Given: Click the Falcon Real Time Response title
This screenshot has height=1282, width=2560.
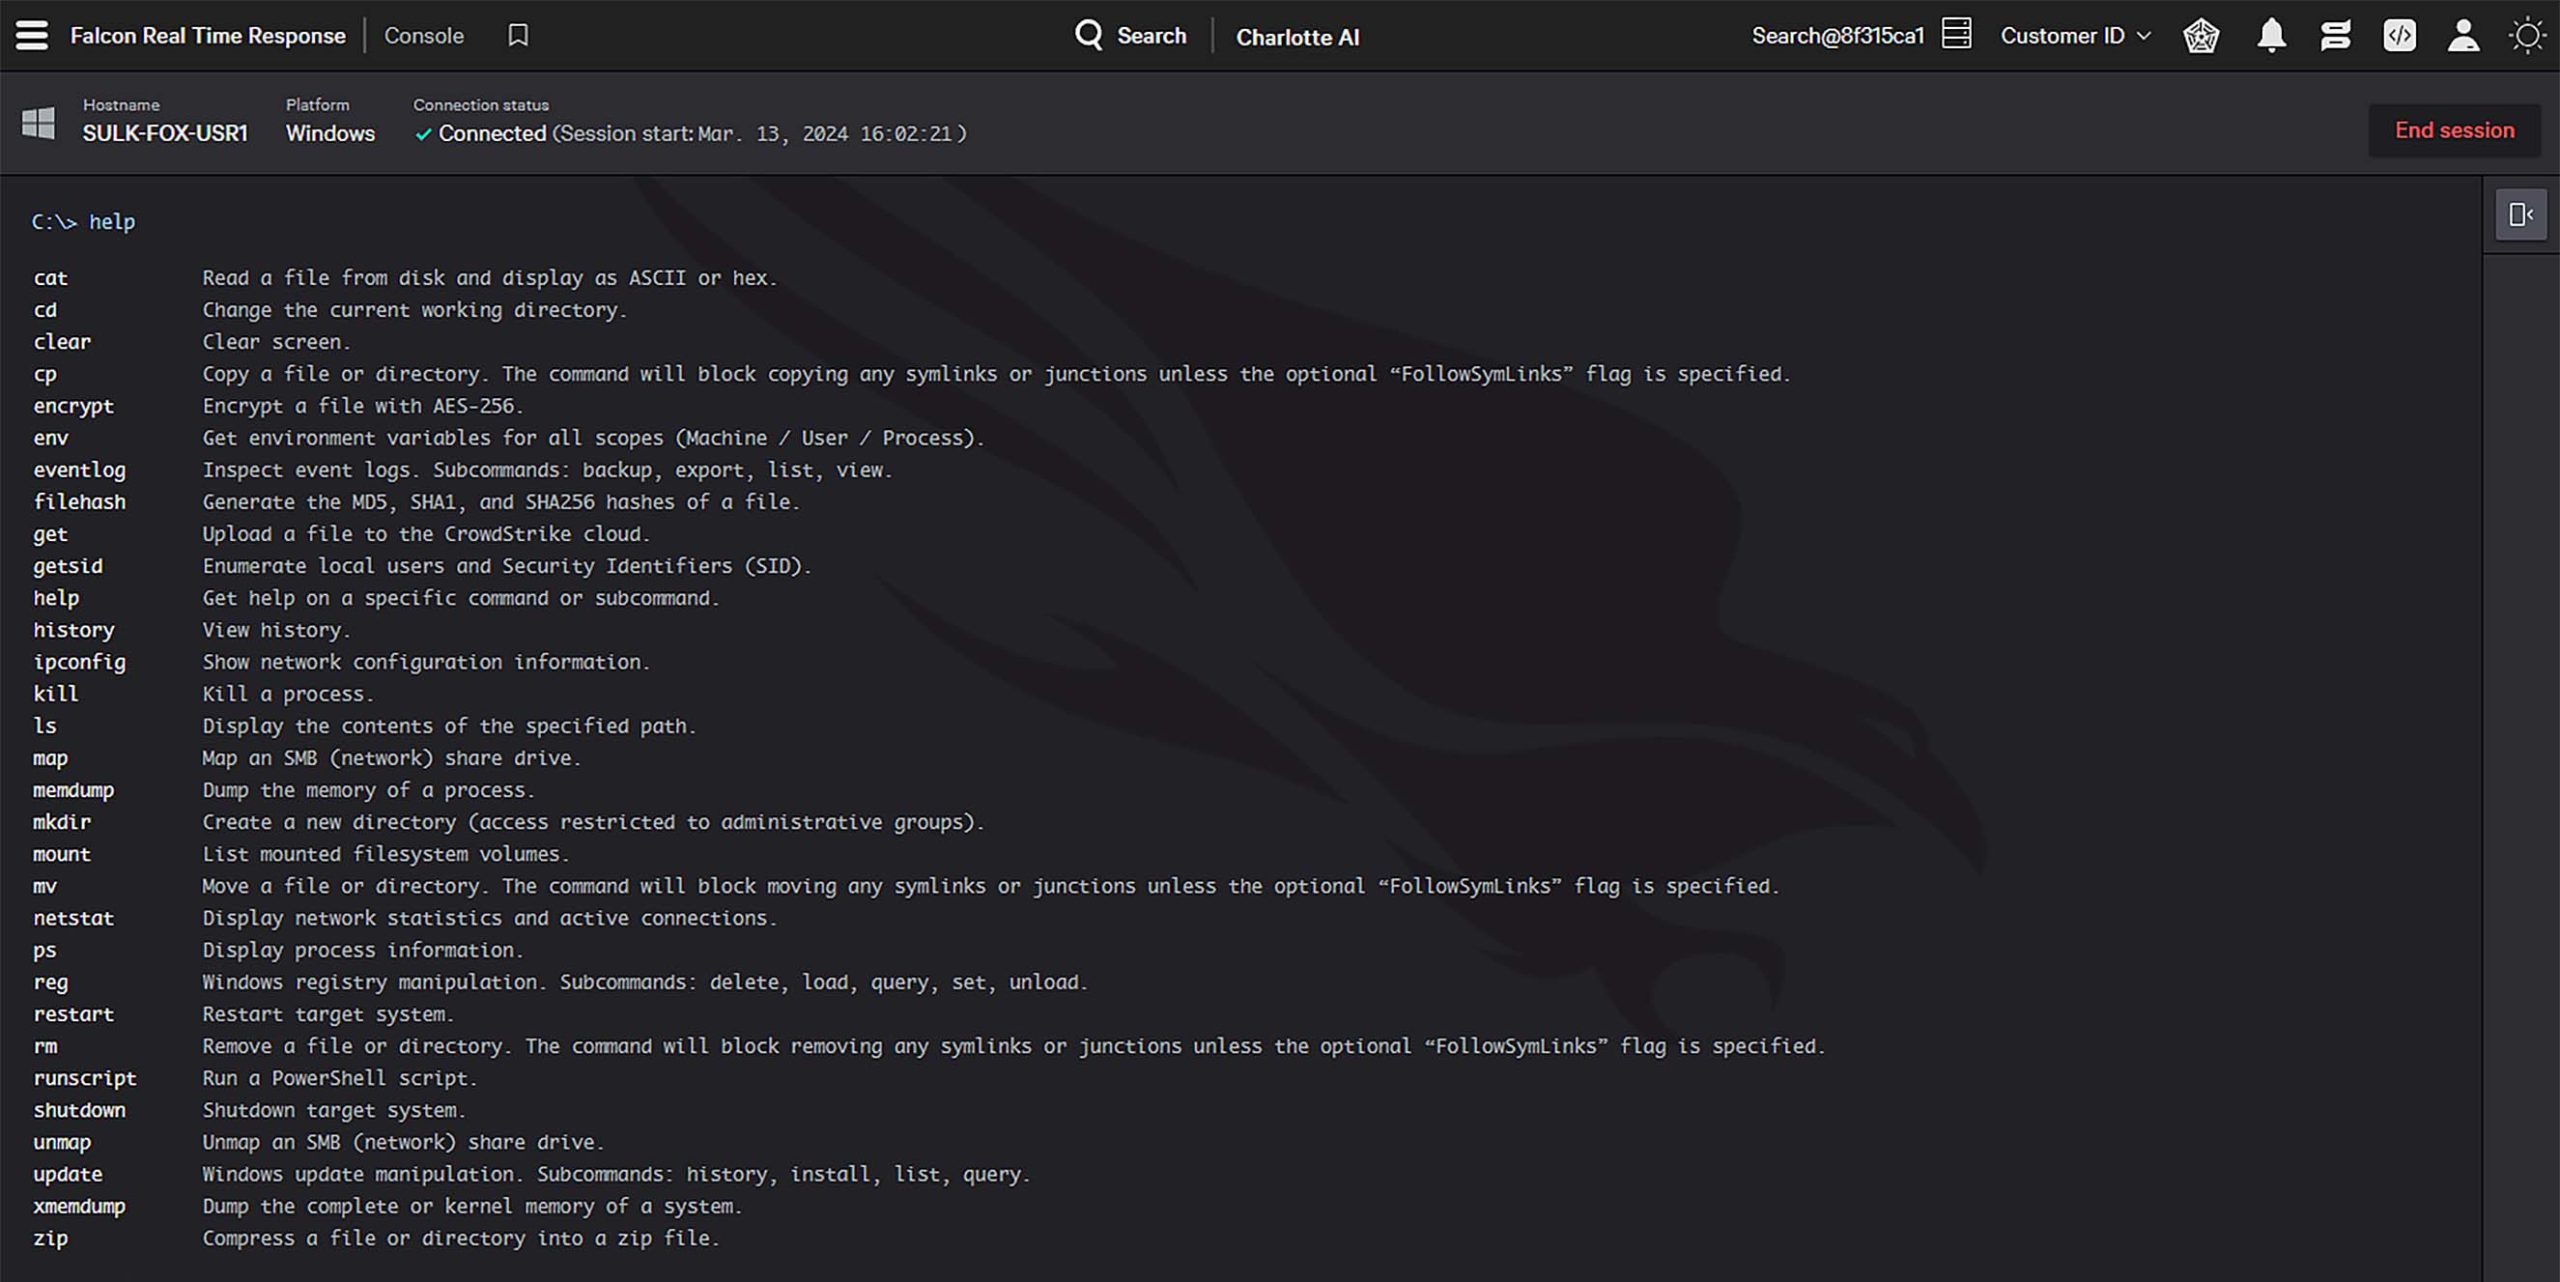Looking at the screenshot, I should (209, 34).
